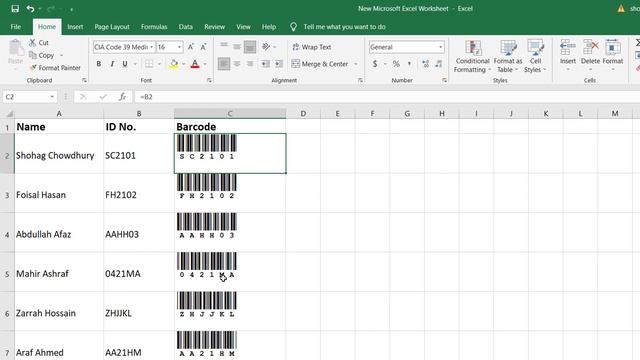Click the Increase Indent icon
The image size is (640, 360).
click(x=279, y=64)
